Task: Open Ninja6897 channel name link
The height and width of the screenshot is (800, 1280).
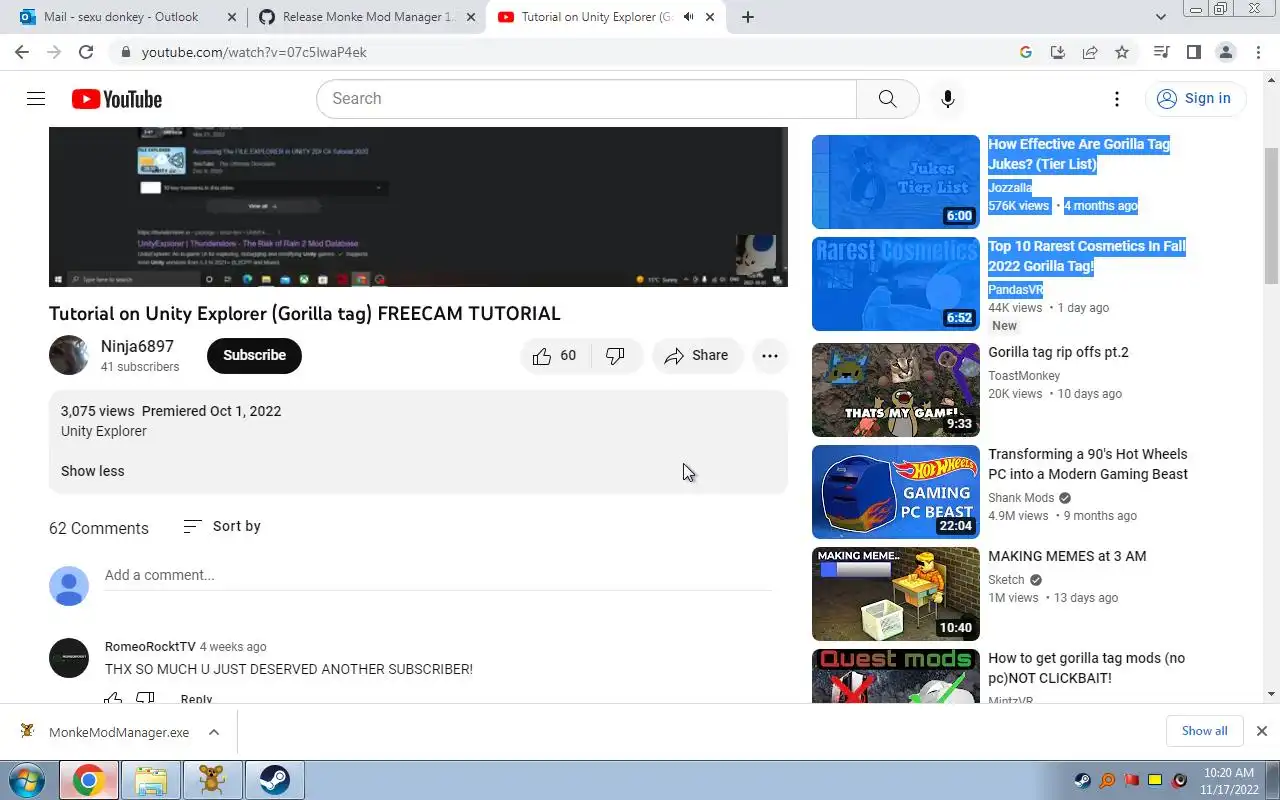Action: [x=137, y=346]
